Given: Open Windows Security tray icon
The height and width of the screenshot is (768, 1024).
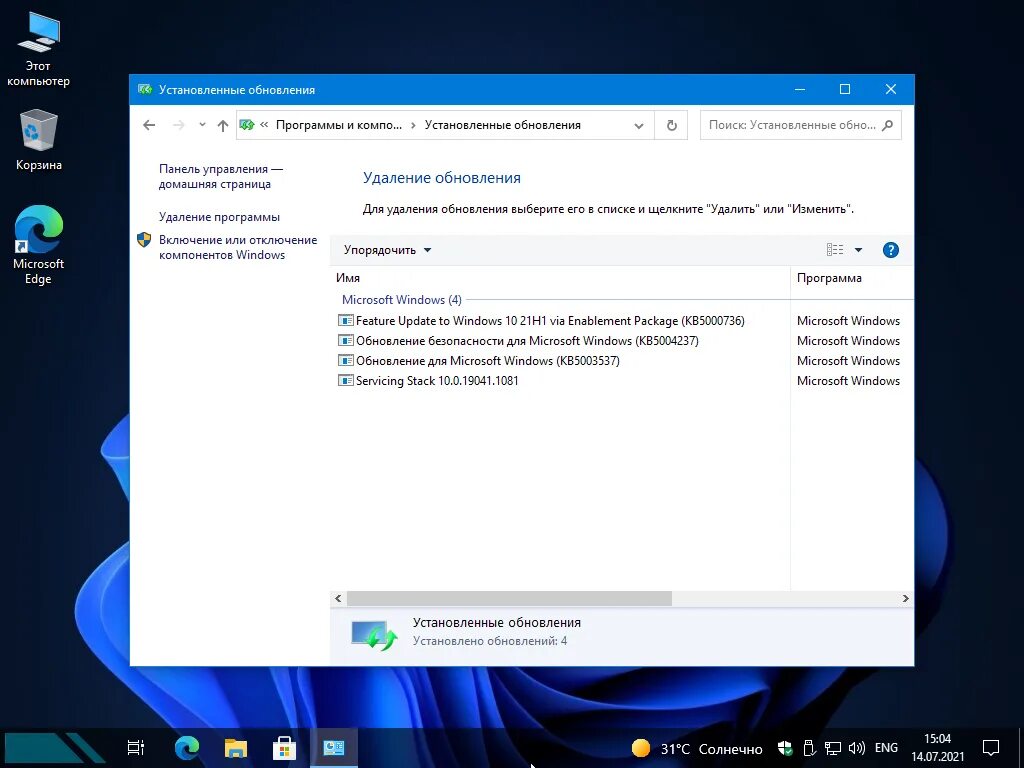Looking at the screenshot, I should point(785,748).
